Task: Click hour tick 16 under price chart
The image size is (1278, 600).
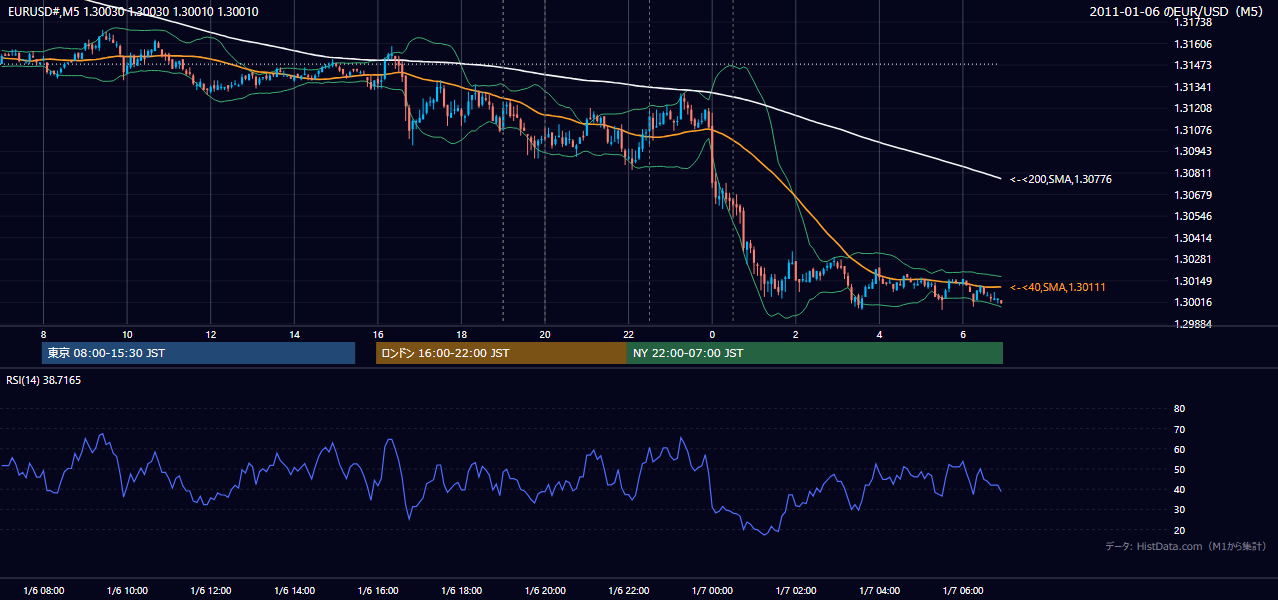Action: pyautogui.click(x=377, y=334)
